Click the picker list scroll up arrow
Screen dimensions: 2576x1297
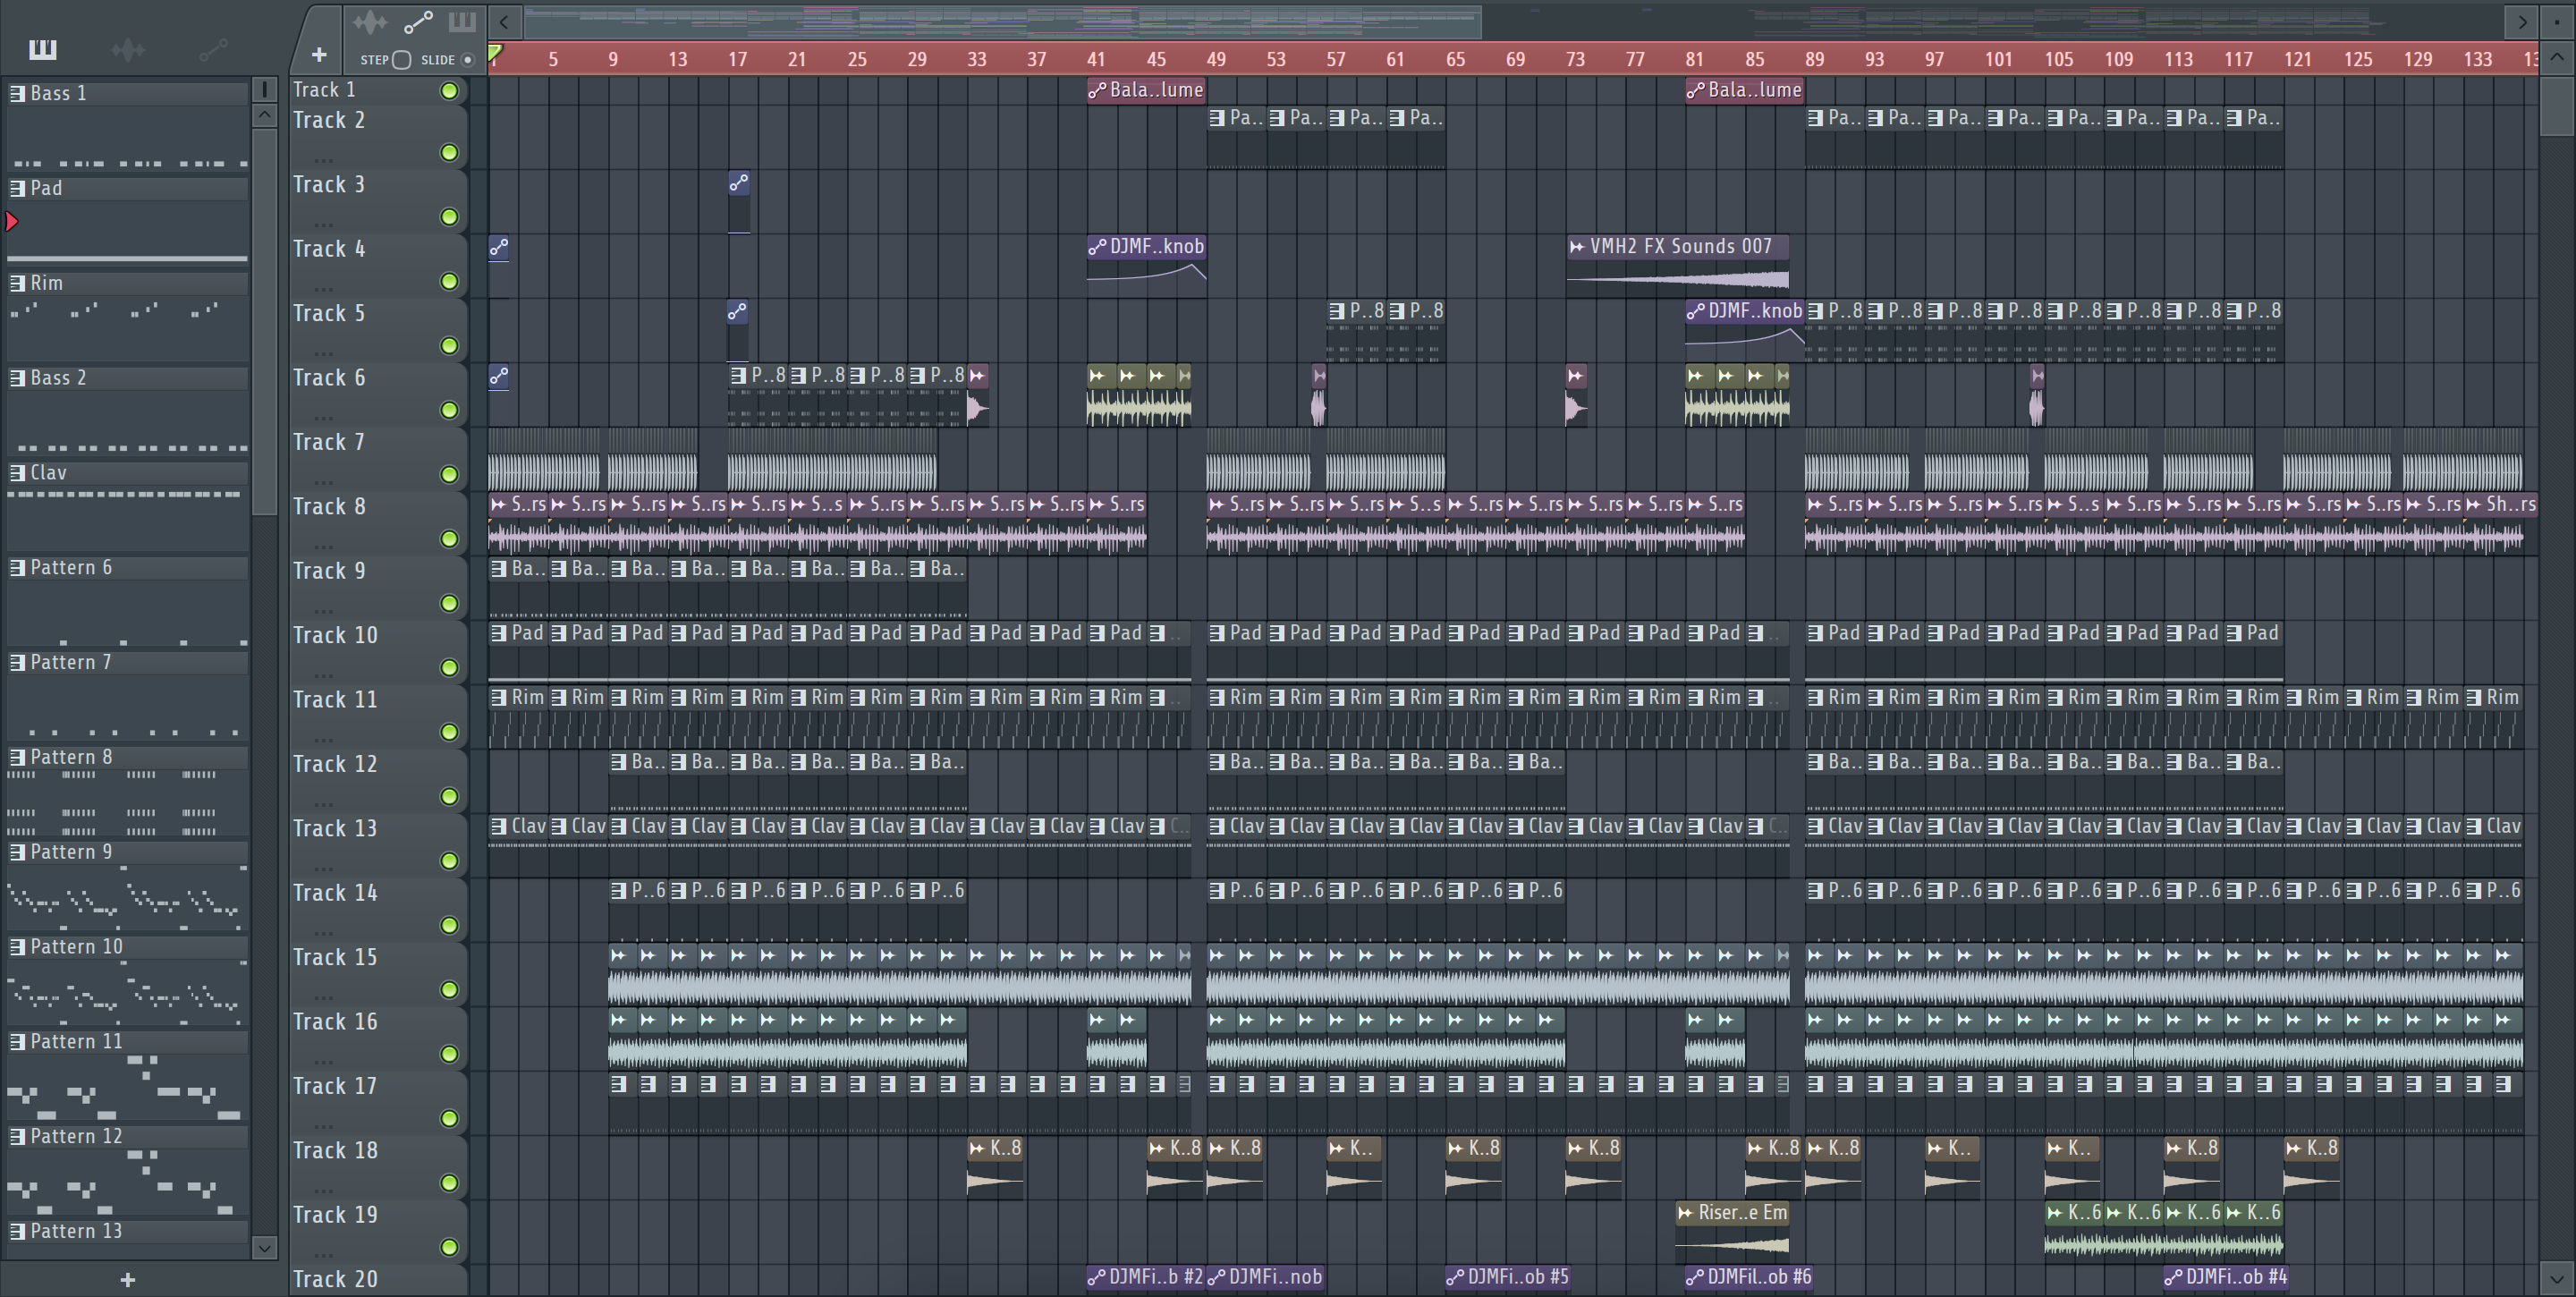[264, 115]
